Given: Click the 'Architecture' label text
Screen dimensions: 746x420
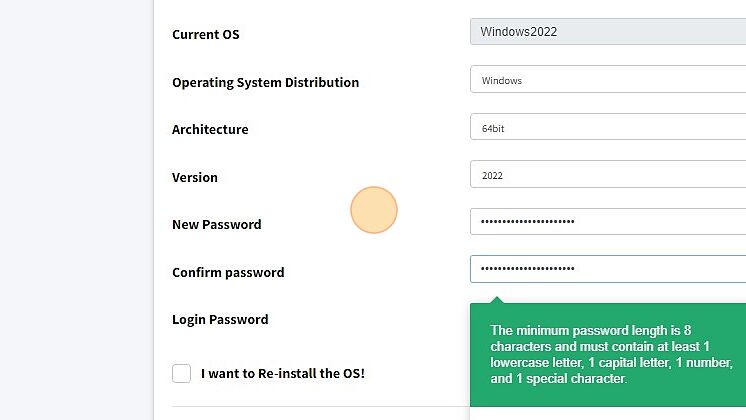Looking at the screenshot, I should tap(210, 129).
